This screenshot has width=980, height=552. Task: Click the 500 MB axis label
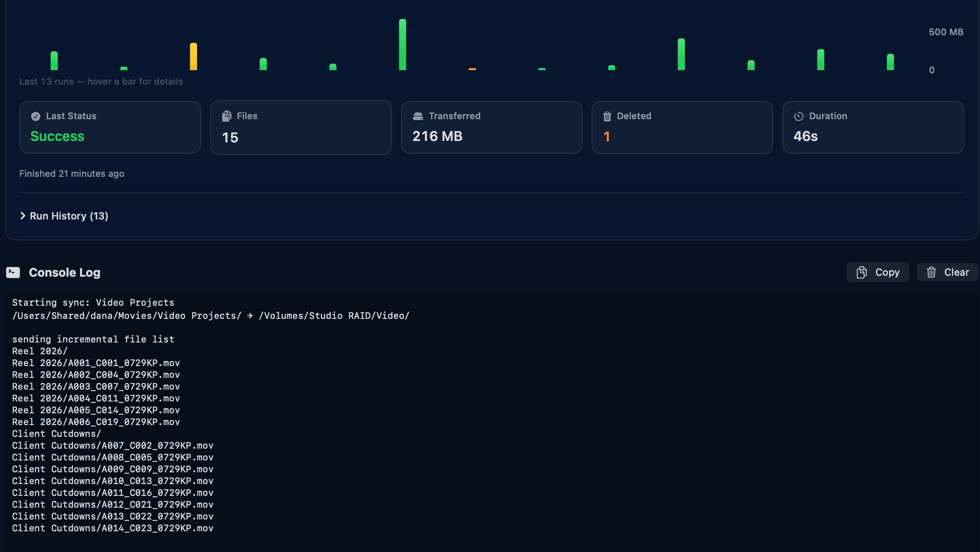(x=946, y=32)
